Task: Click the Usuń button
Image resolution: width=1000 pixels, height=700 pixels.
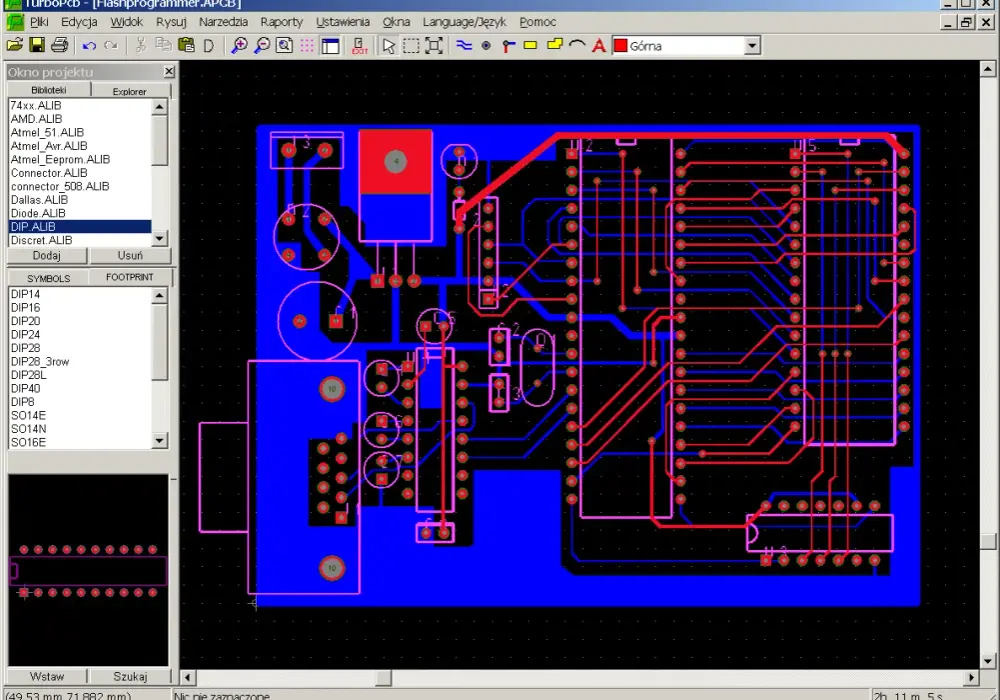Action: (130, 256)
